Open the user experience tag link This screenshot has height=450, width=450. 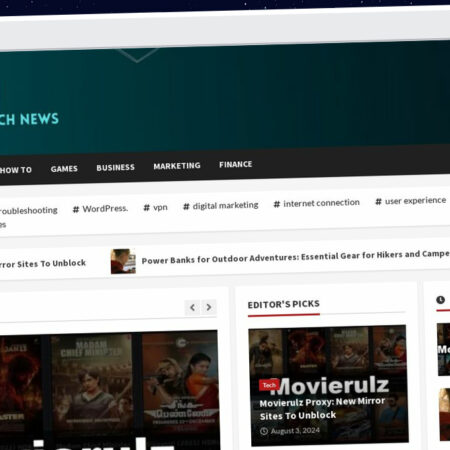411,201
